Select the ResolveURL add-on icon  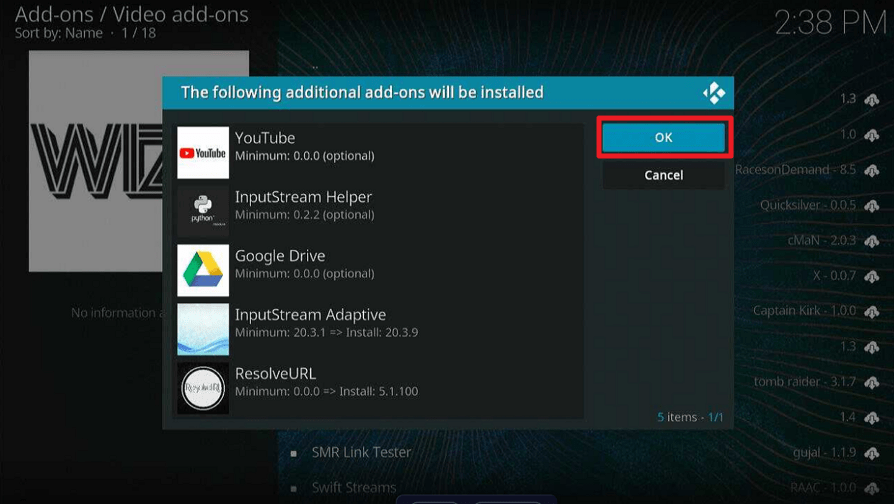(203, 388)
